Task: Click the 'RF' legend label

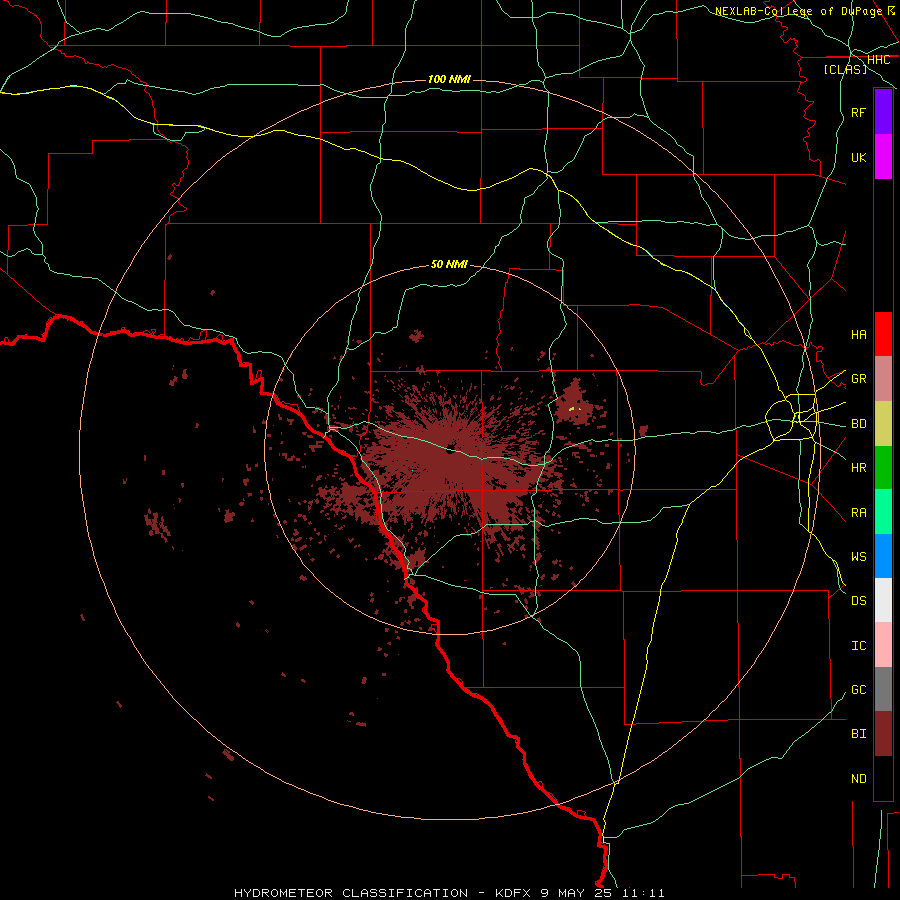Action: pyautogui.click(x=859, y=112)
